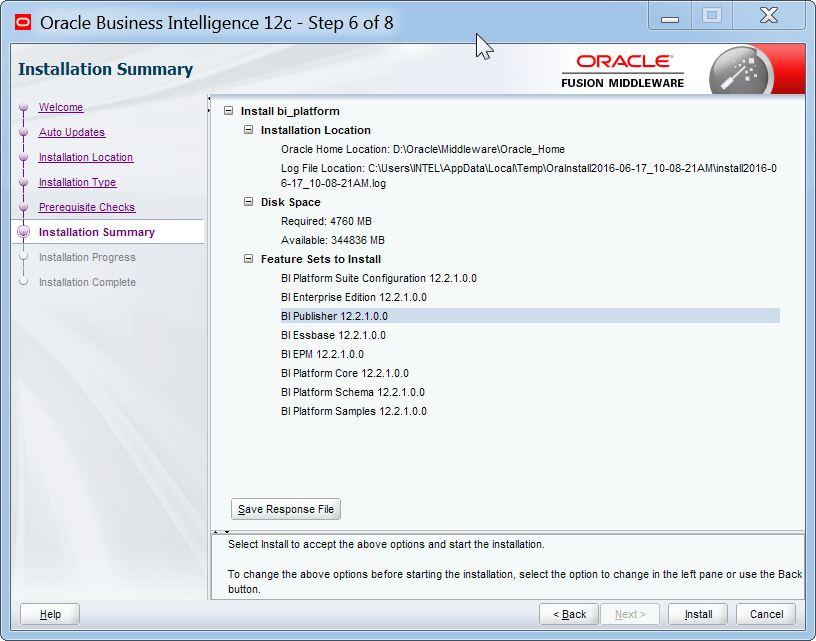The width and height of the screenshot is (816, 641).
Task: Close the installer window
Action: click(769, 16)
